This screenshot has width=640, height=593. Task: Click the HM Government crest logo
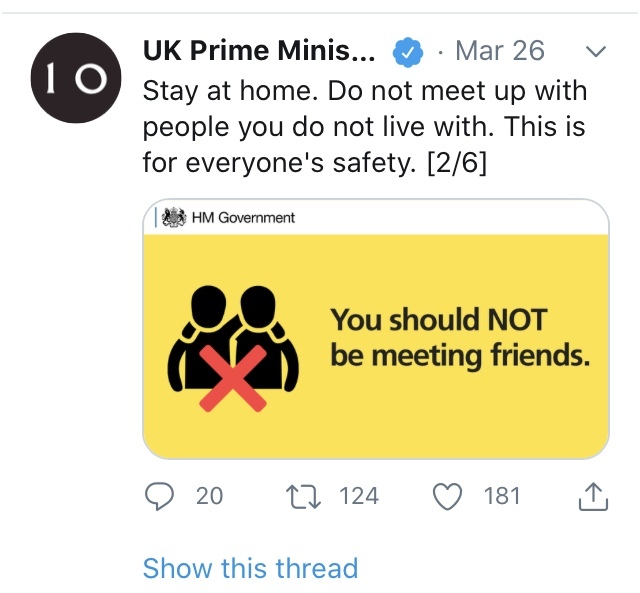(177, 217)
